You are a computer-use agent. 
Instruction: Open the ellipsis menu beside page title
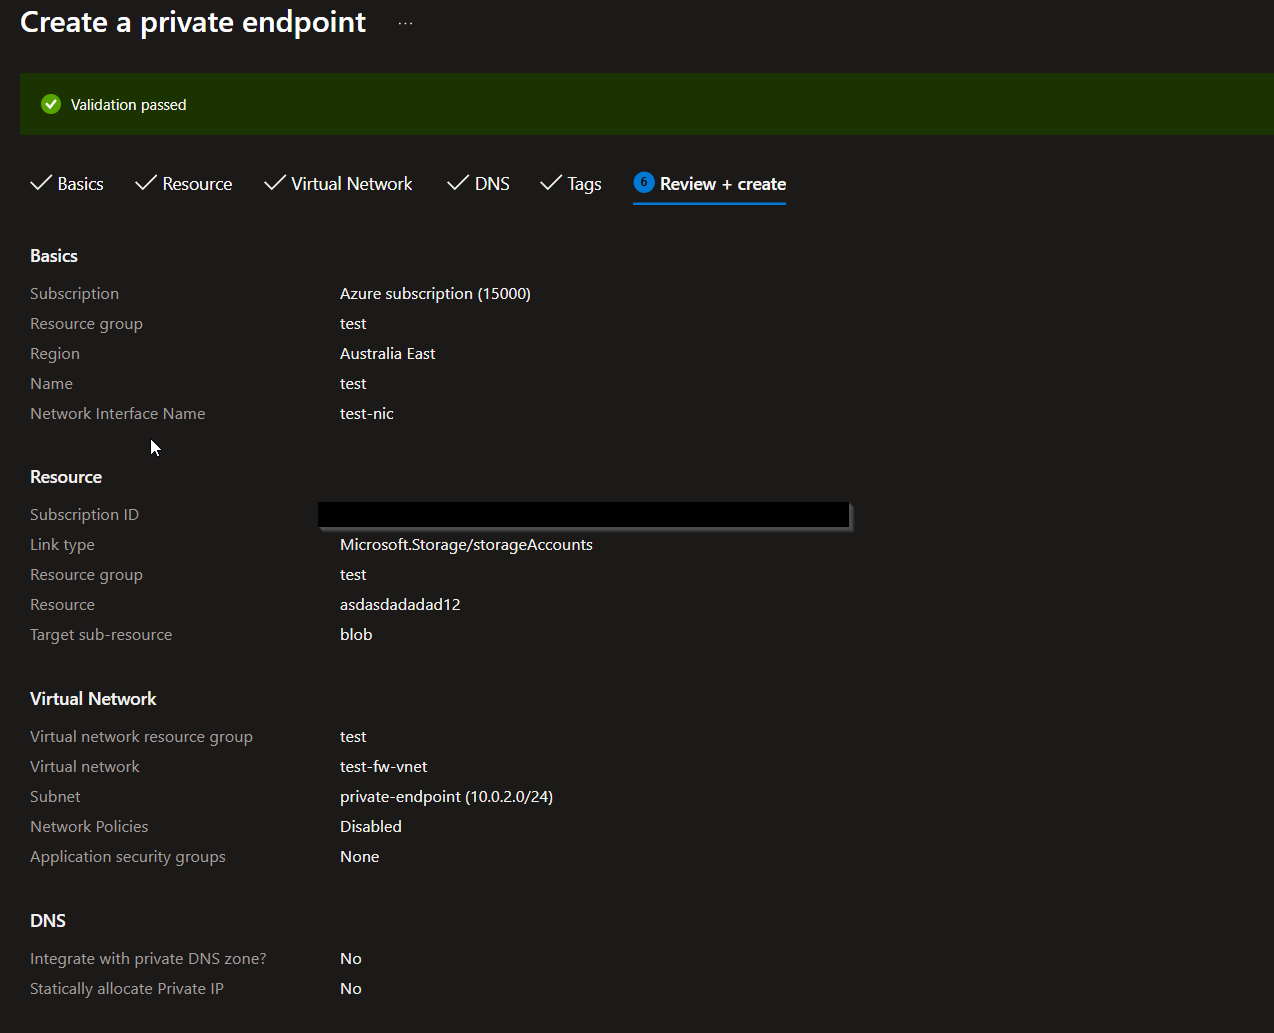click(405, 23)
